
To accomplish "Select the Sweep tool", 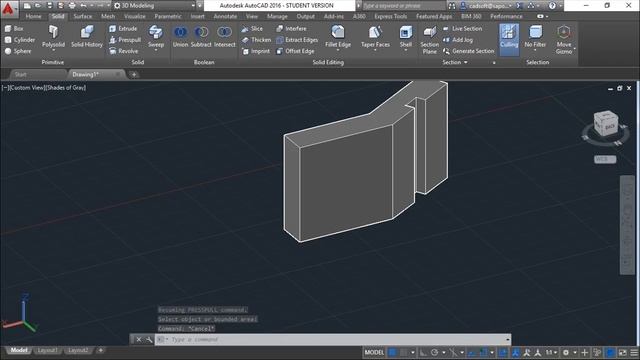I will click(x=156, y=36).
